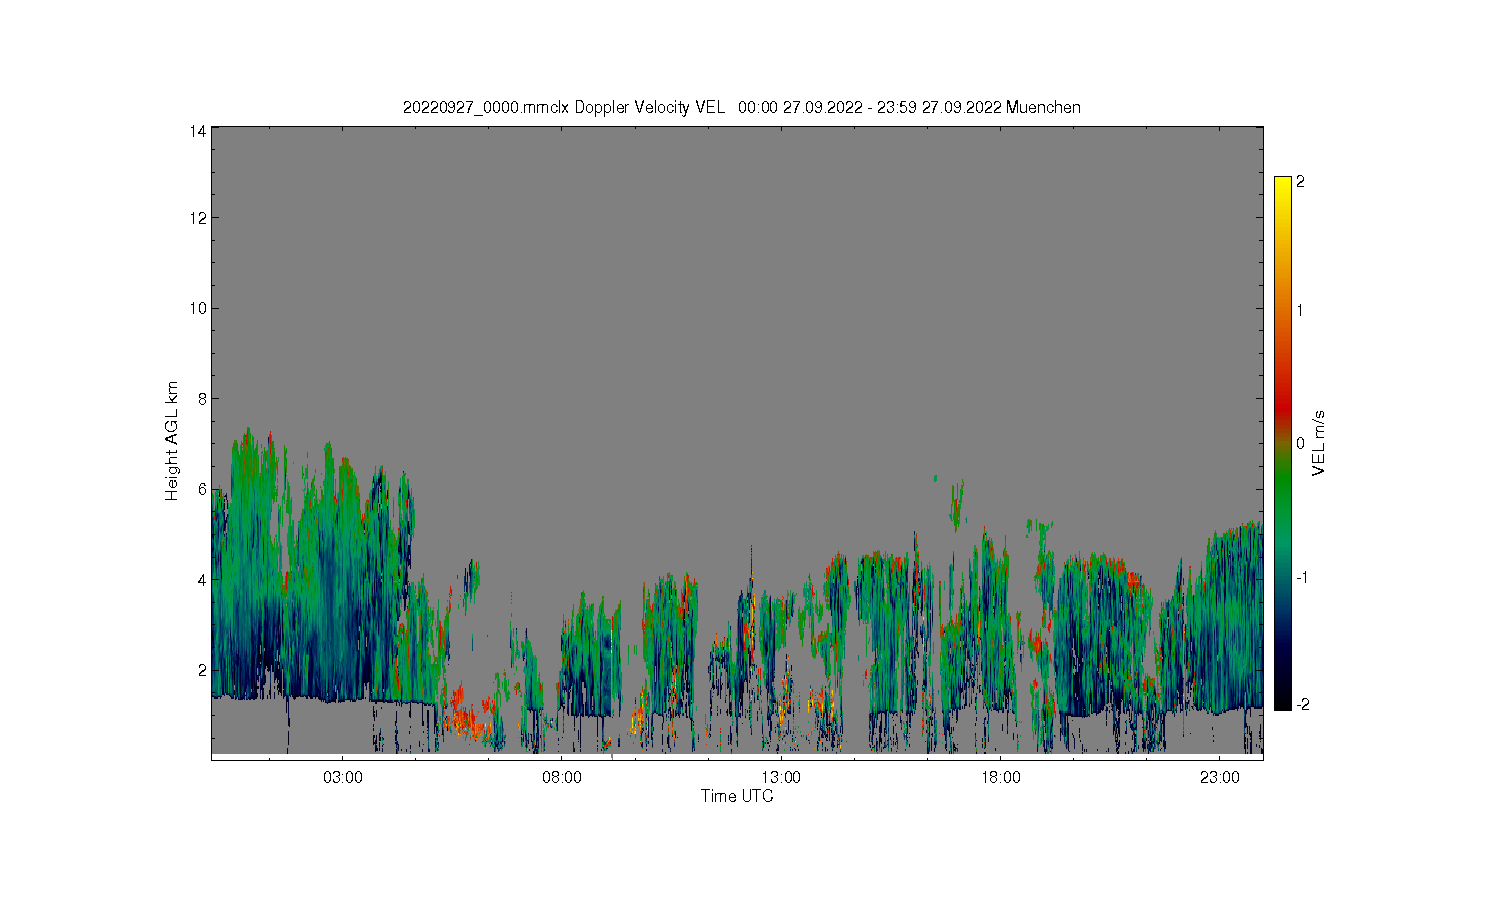
Task: Click the height axis label 10
Action: point(198,308)
